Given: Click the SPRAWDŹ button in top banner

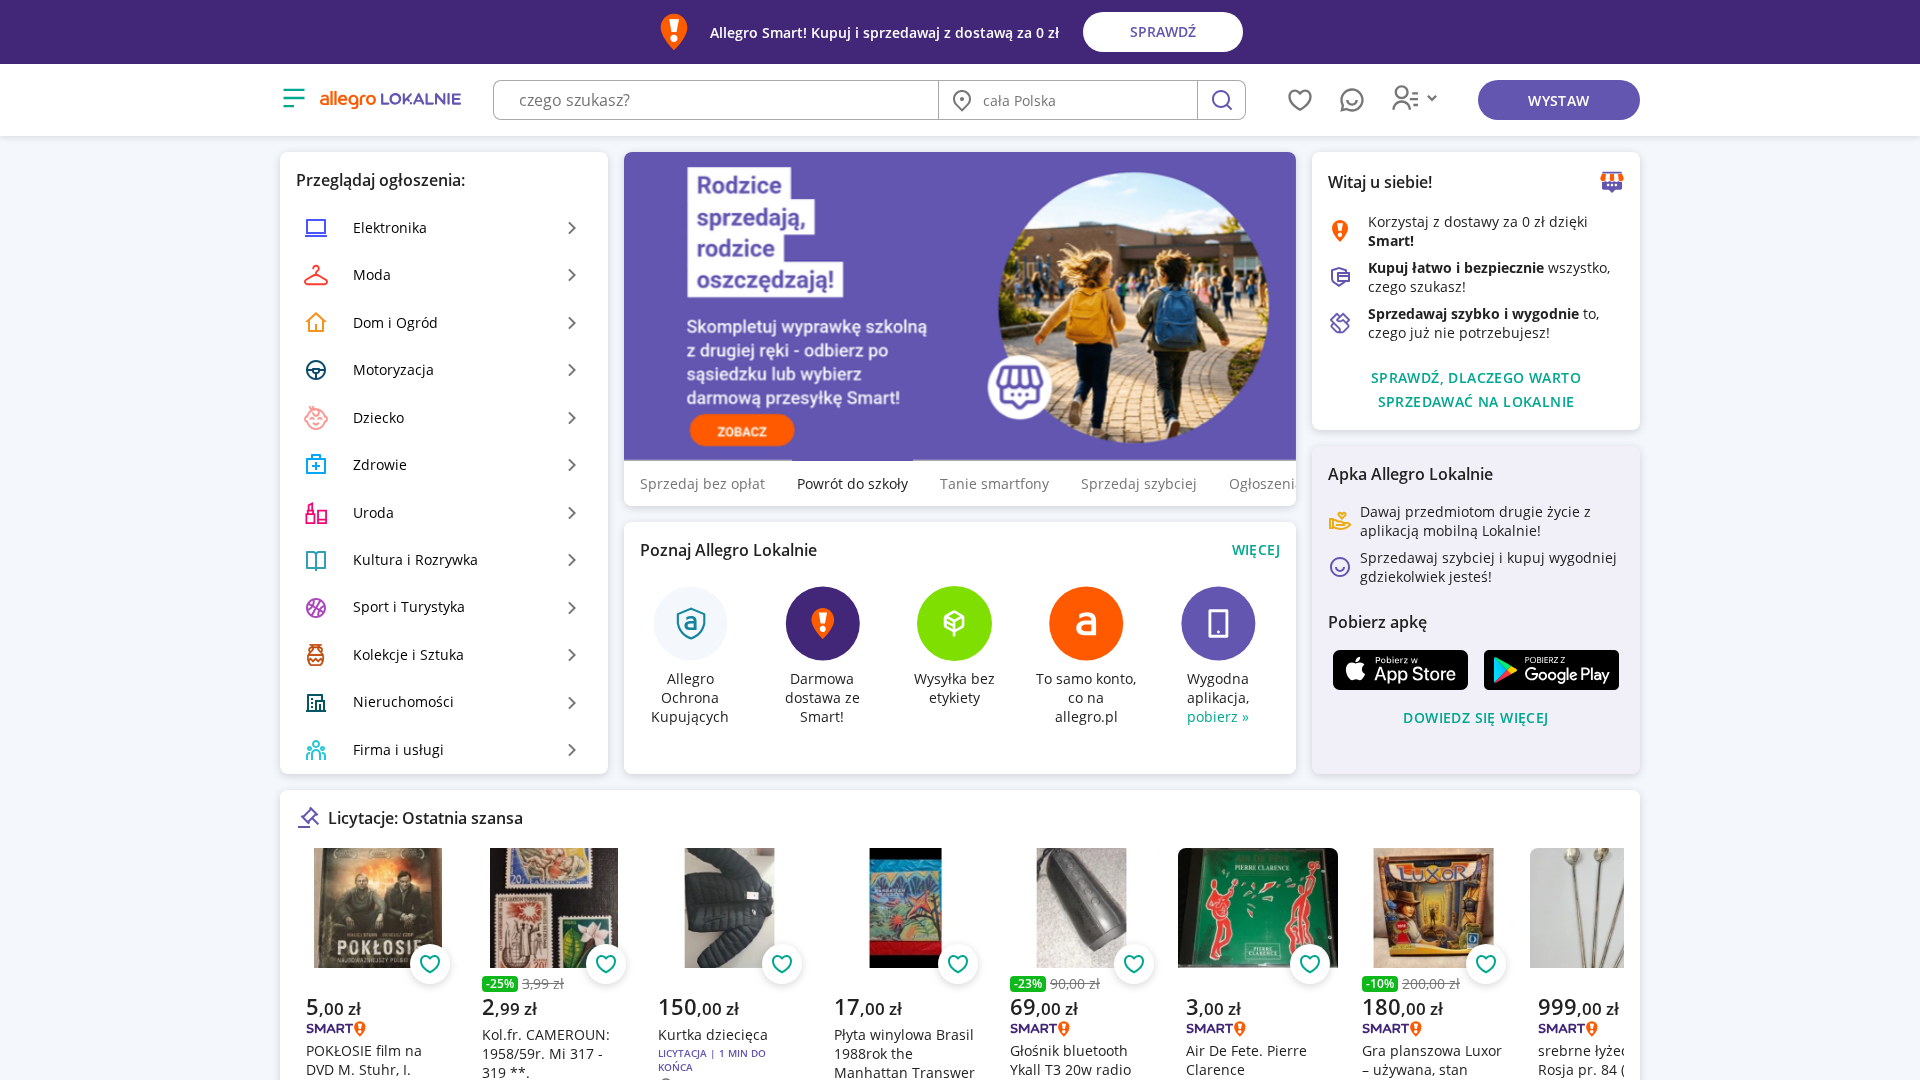Looking at the screenshot, I should pyautogui.click(x=1162, y=32).
